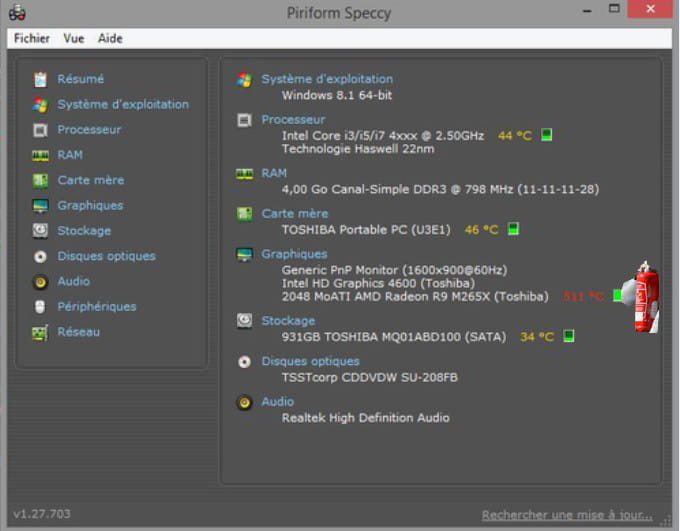Select Stockage in the sidebar list

(84, 230)
